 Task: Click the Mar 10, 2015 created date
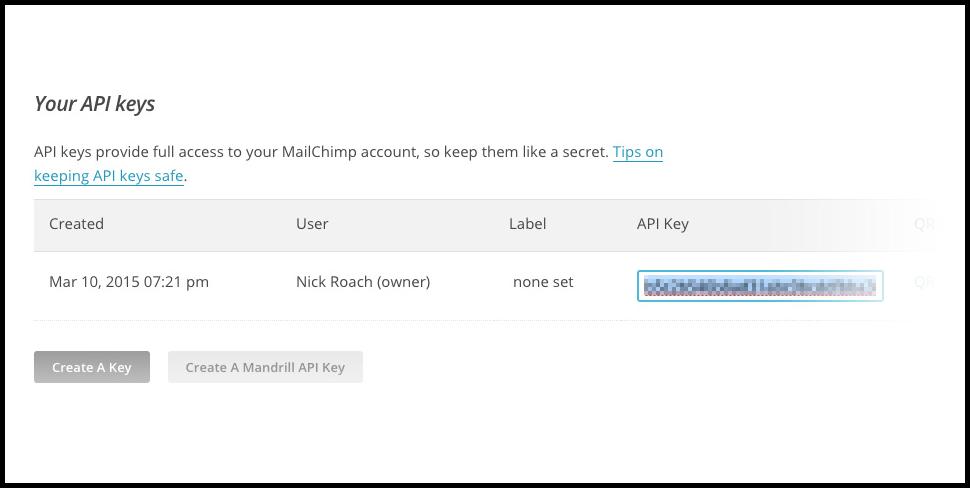(x=94, y=282)
